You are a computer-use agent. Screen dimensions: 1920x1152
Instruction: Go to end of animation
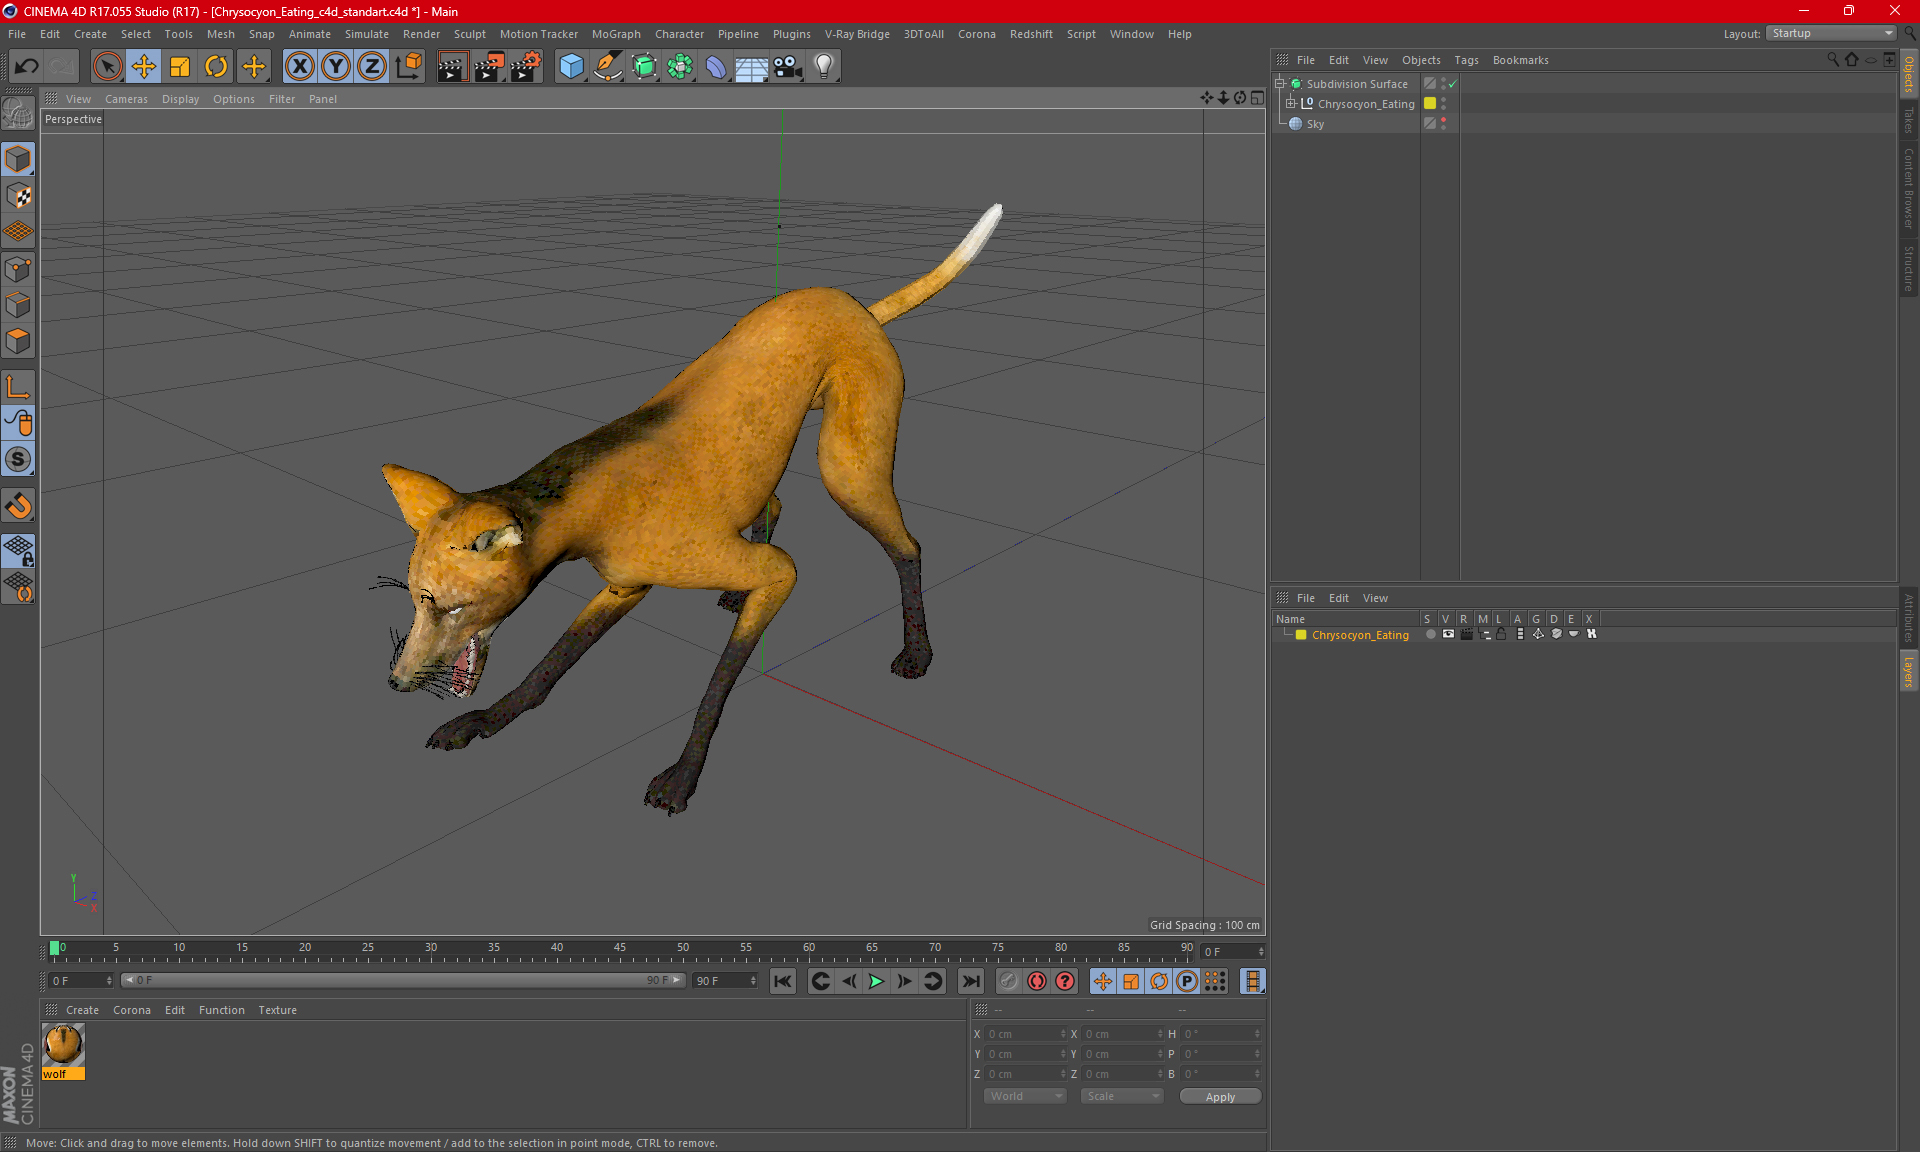pyautogui.click(x=970, y=981)
